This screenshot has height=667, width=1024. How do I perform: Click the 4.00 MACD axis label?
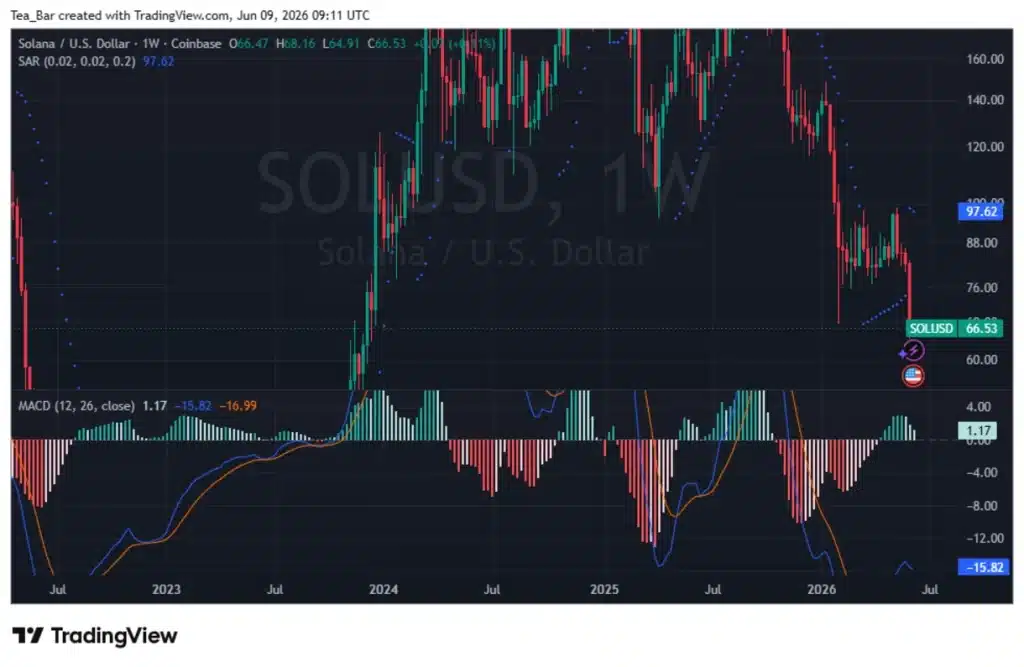coord(979,407)
